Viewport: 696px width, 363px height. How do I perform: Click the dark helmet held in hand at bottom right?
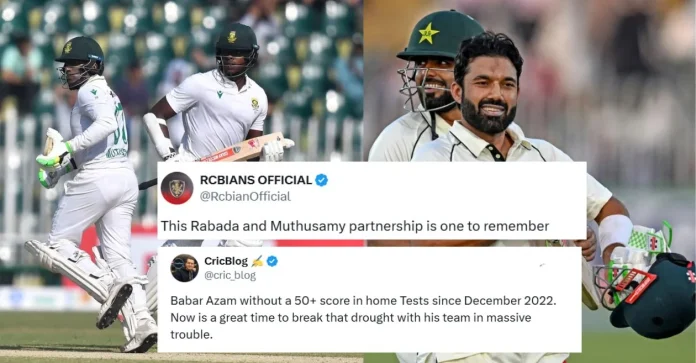650,295
